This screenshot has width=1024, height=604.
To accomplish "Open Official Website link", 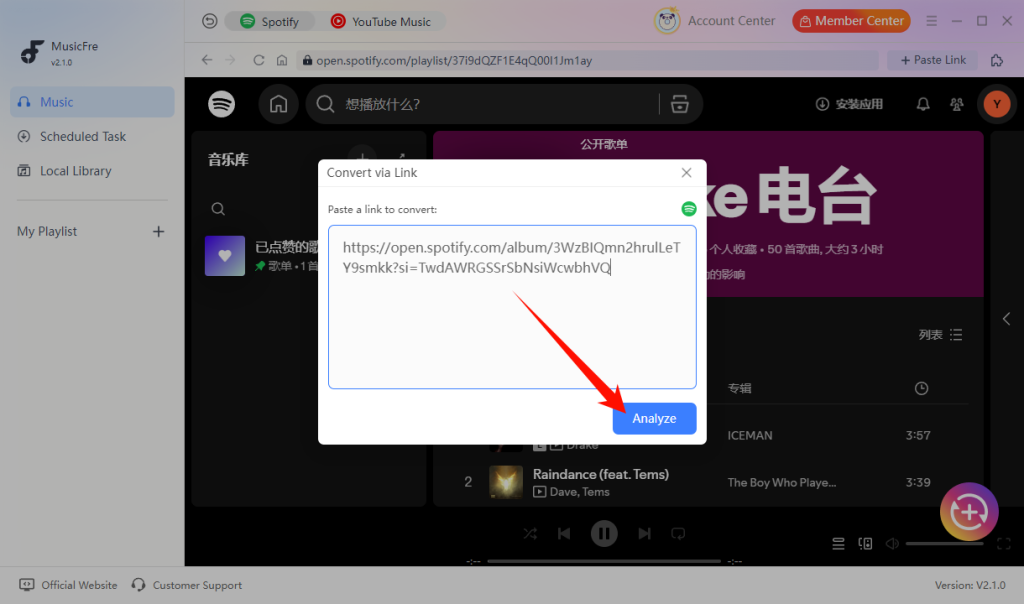I will click(69, 585).
